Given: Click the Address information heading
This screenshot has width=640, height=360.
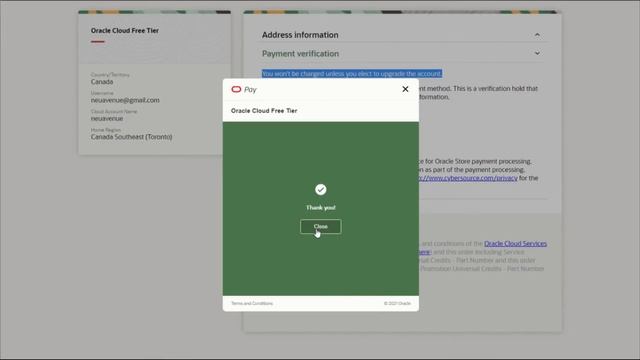Looking at the screenshot, I should pyautogui.click(x=300, y=35).
